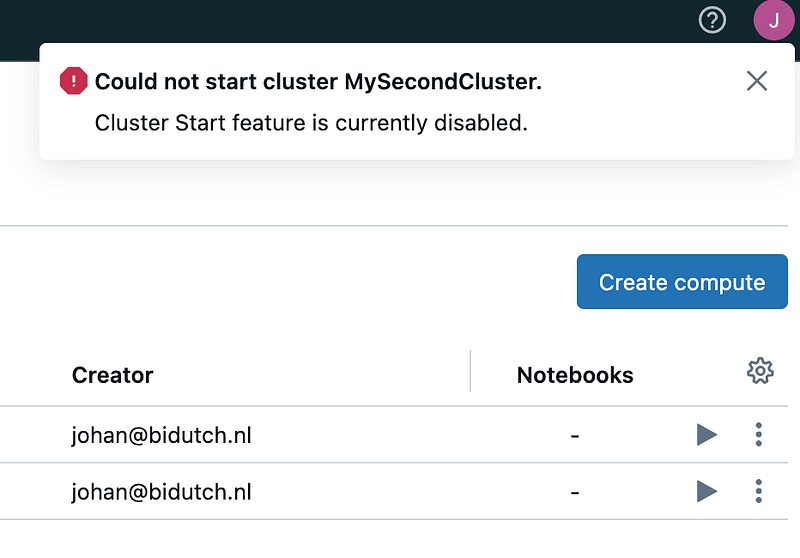Click the second row's Notebooks dash value
This screenshot has width=800, height=558.
tap(575, 492)
